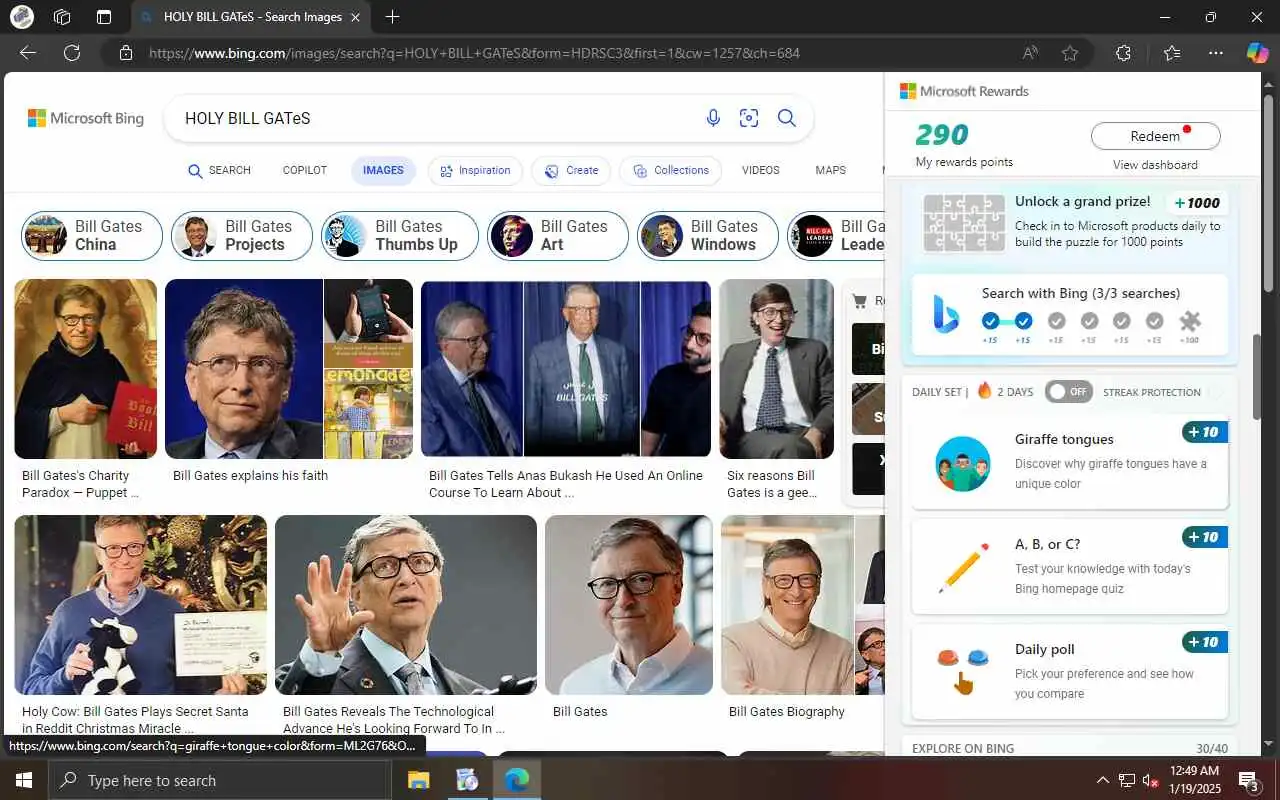This screenshot has height=800, width=1280.
Task: Open the Control Panel taskbar icon
Action: click(467, 780)
